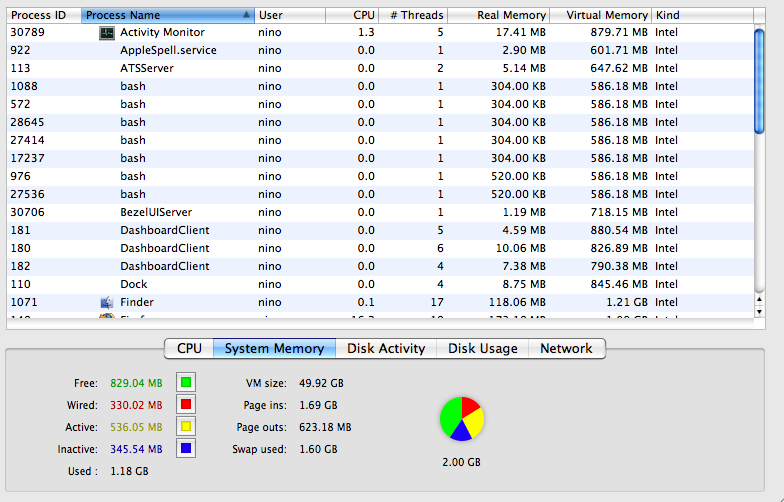784x502 pixels.
Task: Click the blue vertical scrollbar thumb
Action: pyautogui.click(x=759, y=82)
